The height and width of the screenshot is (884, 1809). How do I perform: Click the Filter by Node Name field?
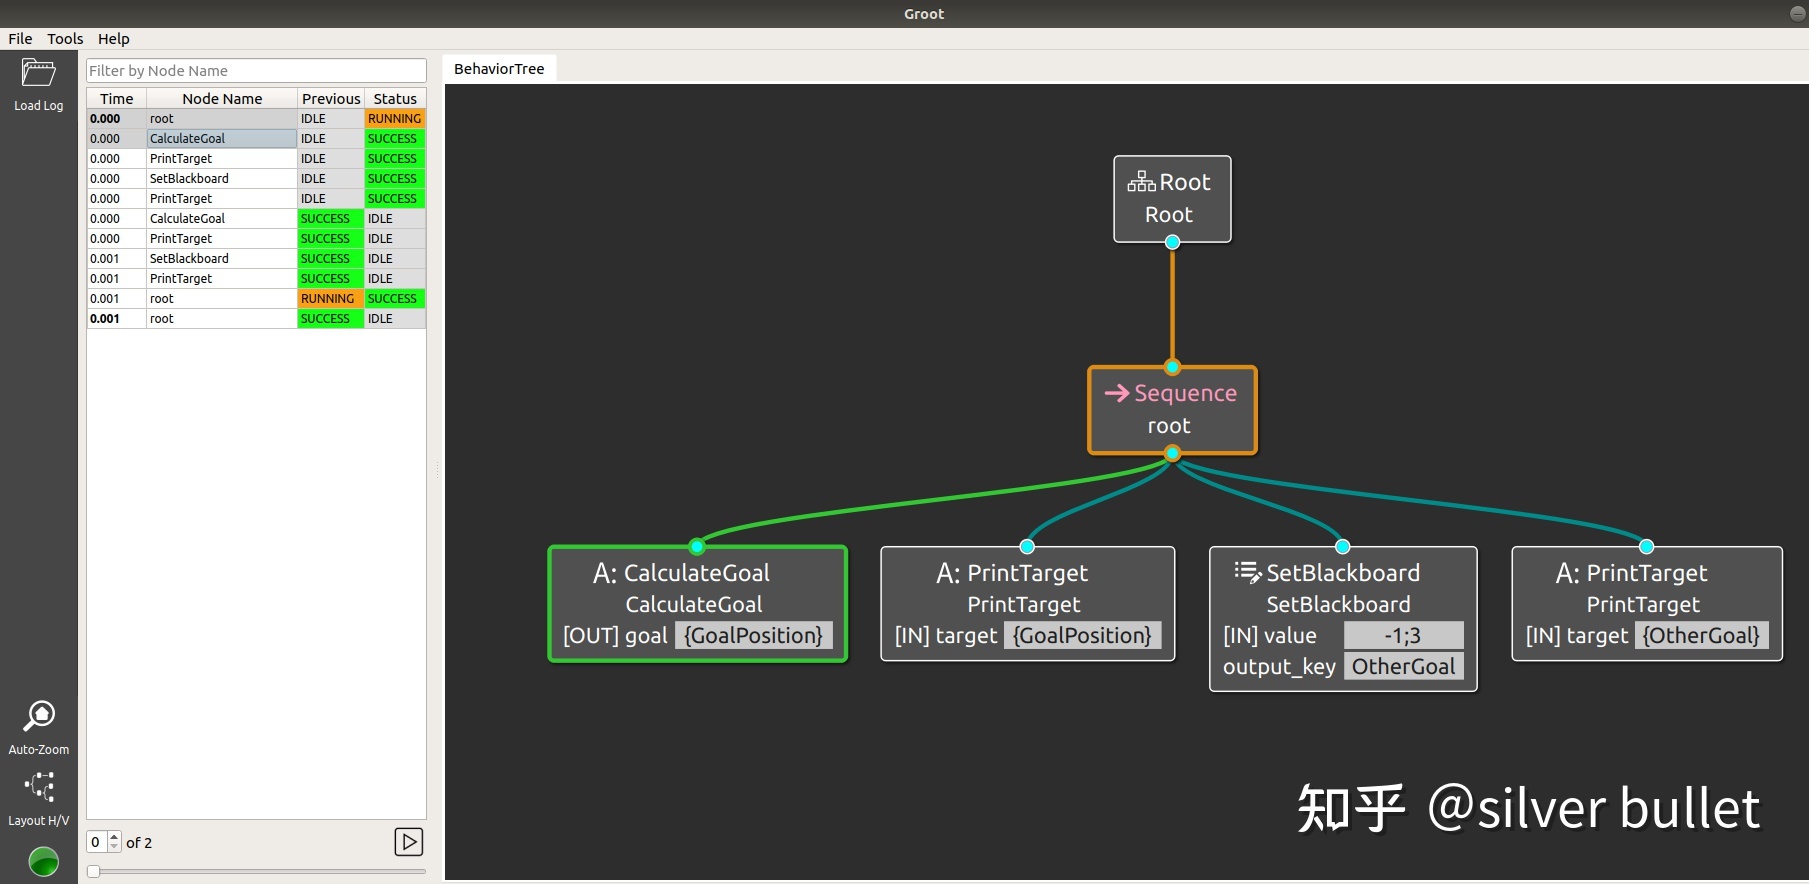[x=256, y=71]
